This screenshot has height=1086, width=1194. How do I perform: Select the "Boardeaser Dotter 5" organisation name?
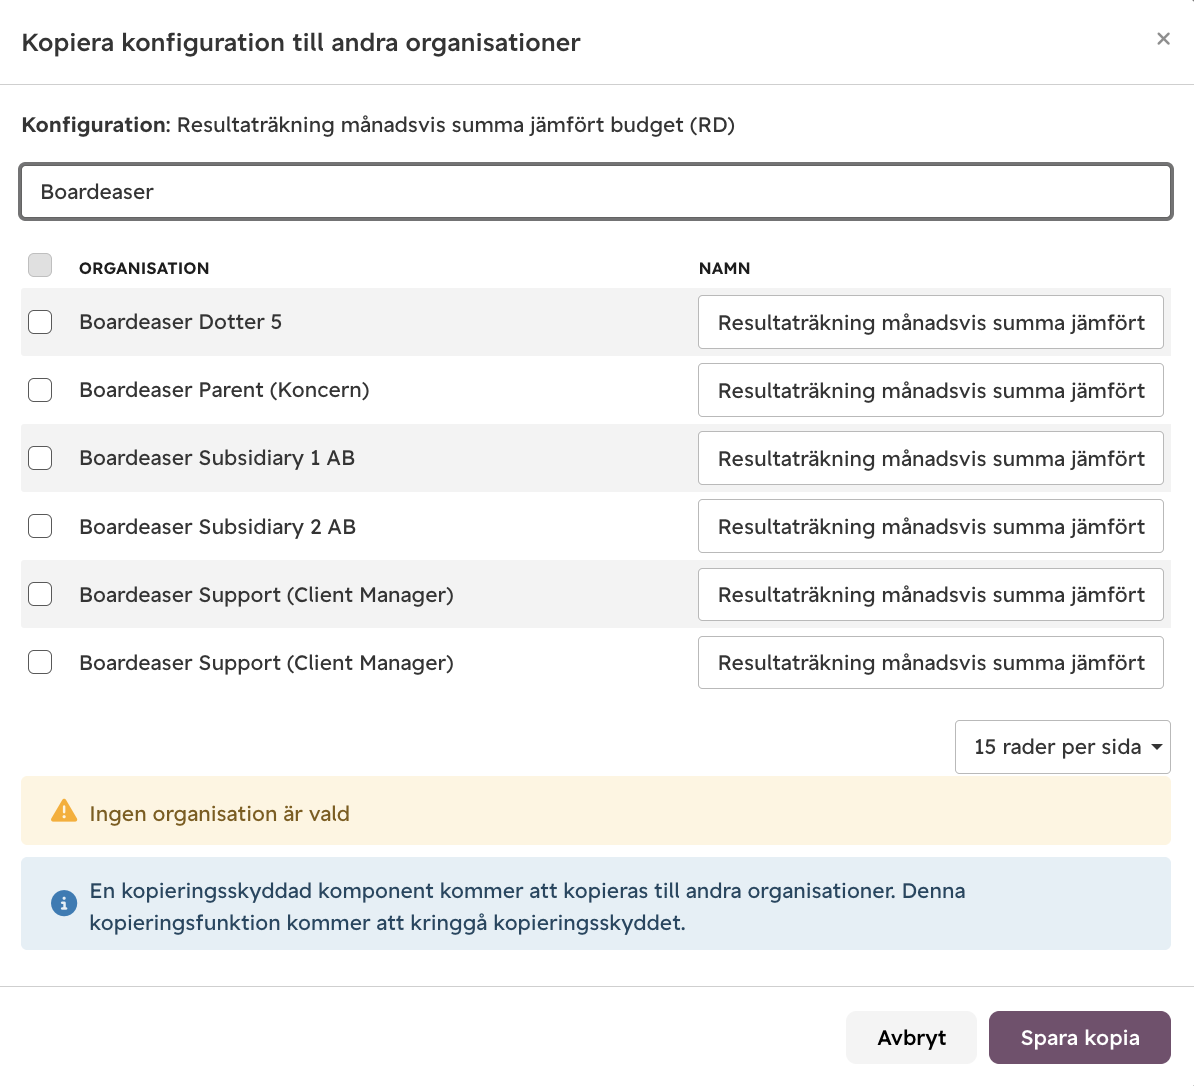(180, 322)
